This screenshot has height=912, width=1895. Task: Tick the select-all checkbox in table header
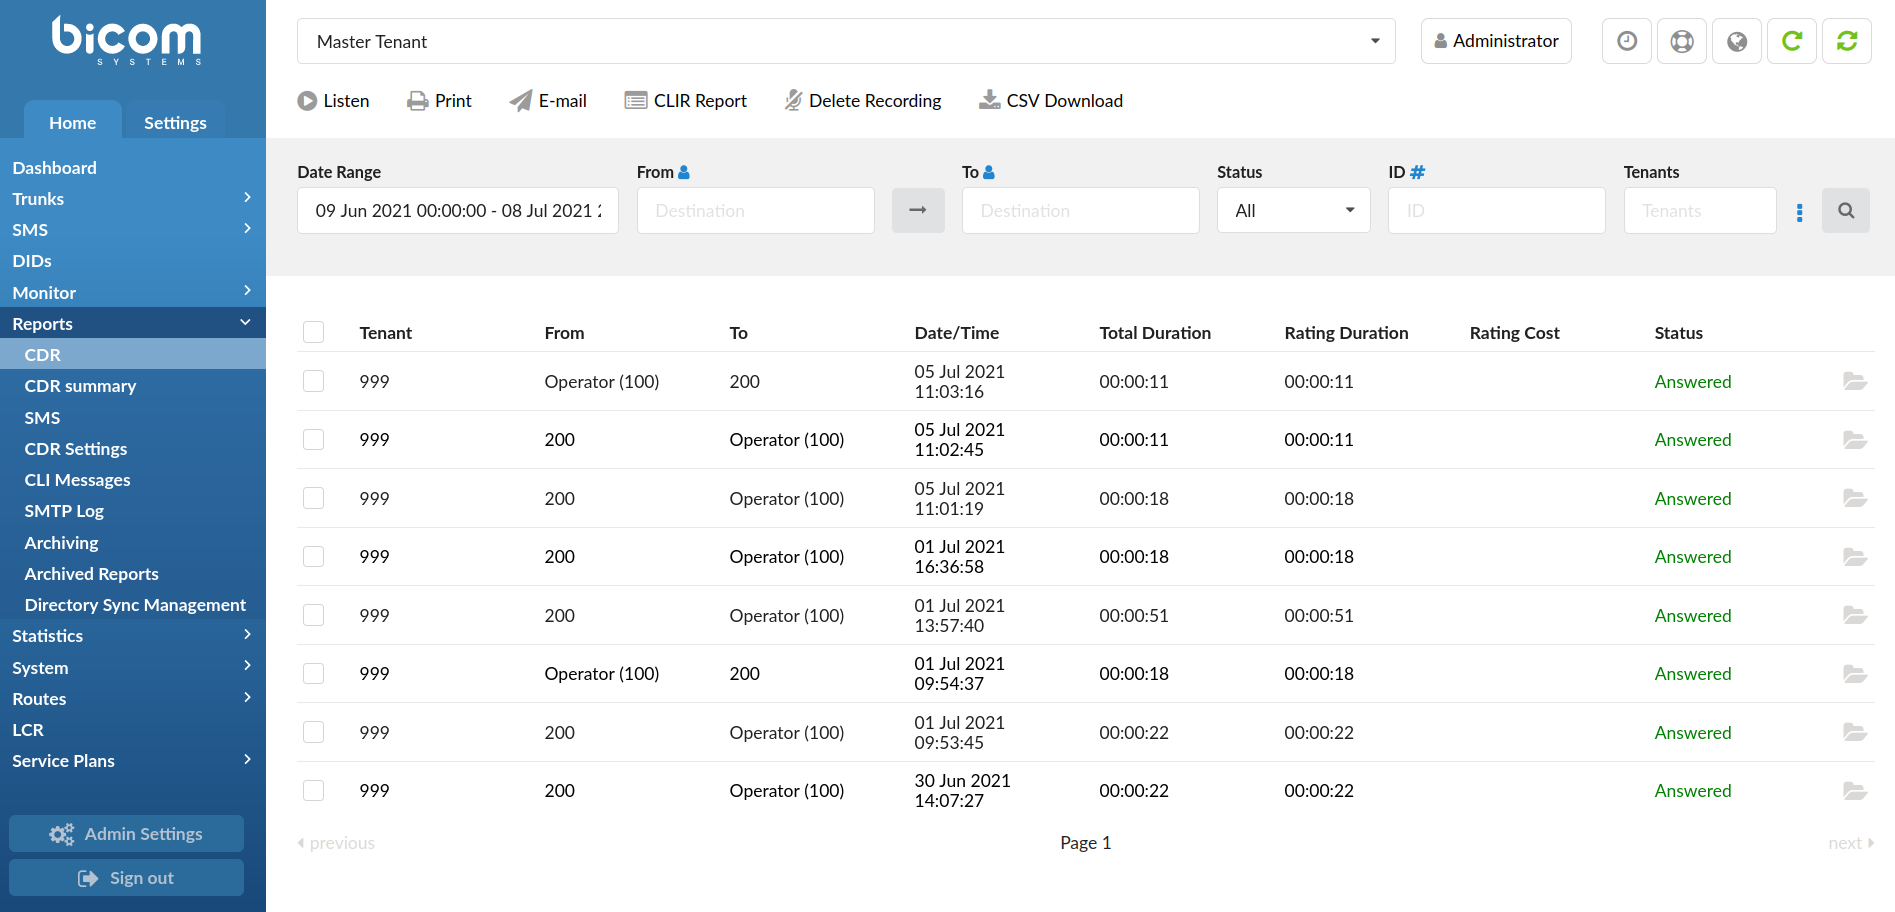[x=314, y=332]
